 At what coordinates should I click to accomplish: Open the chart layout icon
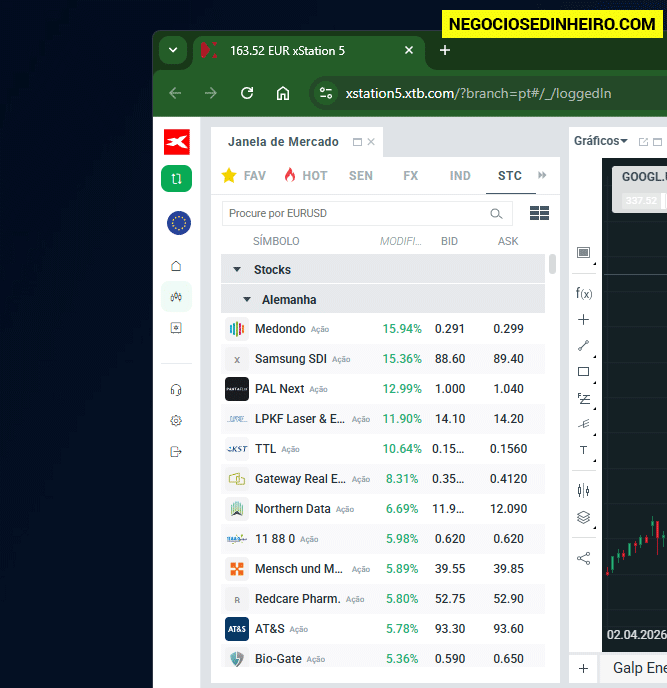[584, 252]
